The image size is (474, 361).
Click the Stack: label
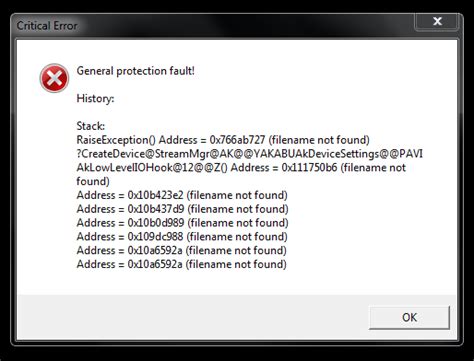point(91,126)
